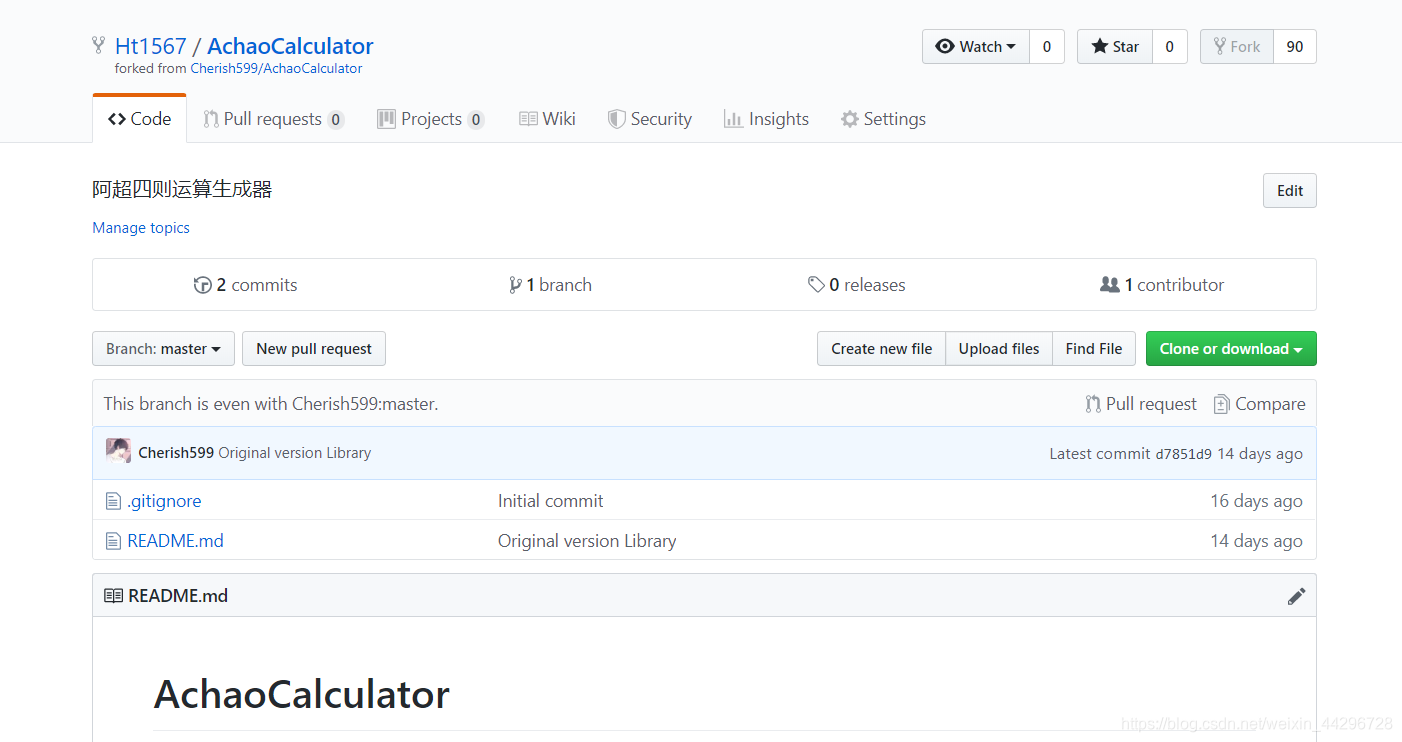Viewport: 1402px width, 742px height.
Task: Click Find File button
Action: tap(1094, 349)
